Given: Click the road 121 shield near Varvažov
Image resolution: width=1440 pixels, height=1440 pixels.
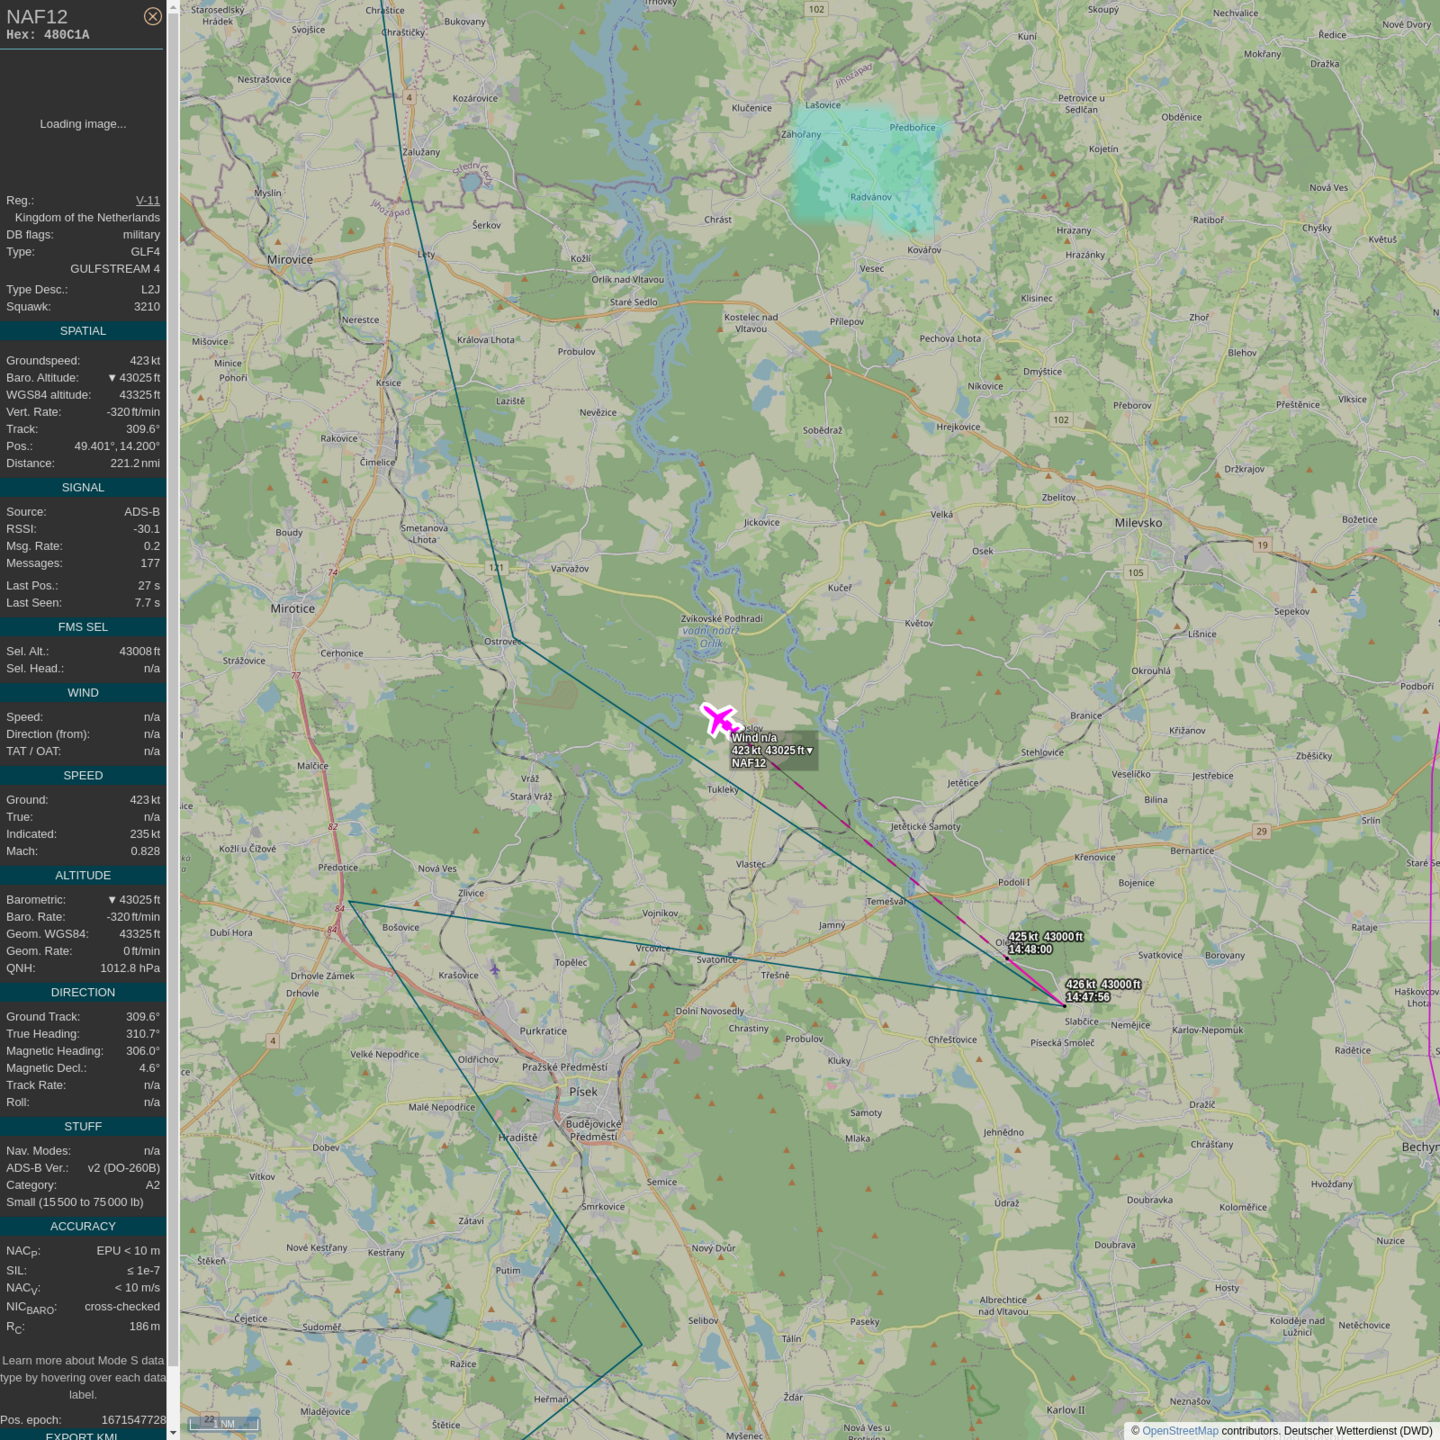Looking at the screenshot, I should pyautogui.click(x=496, y=567).
